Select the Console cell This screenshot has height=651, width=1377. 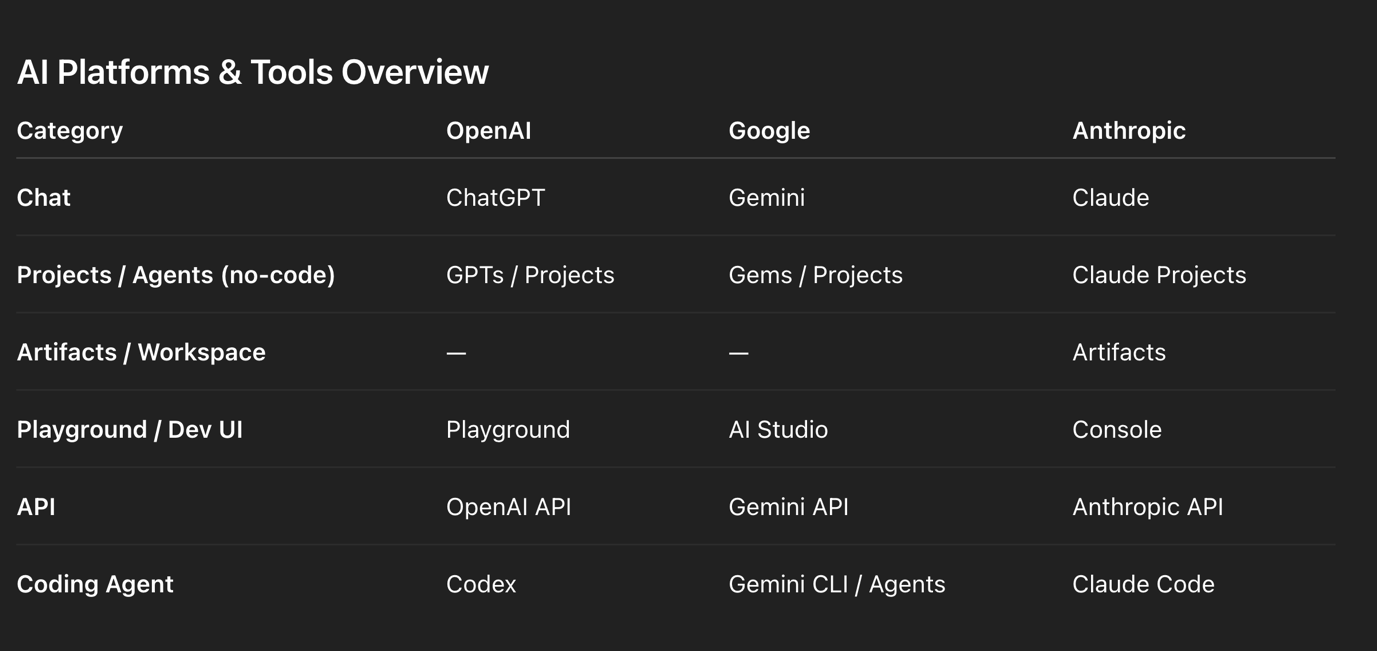tap(1116, 430)
